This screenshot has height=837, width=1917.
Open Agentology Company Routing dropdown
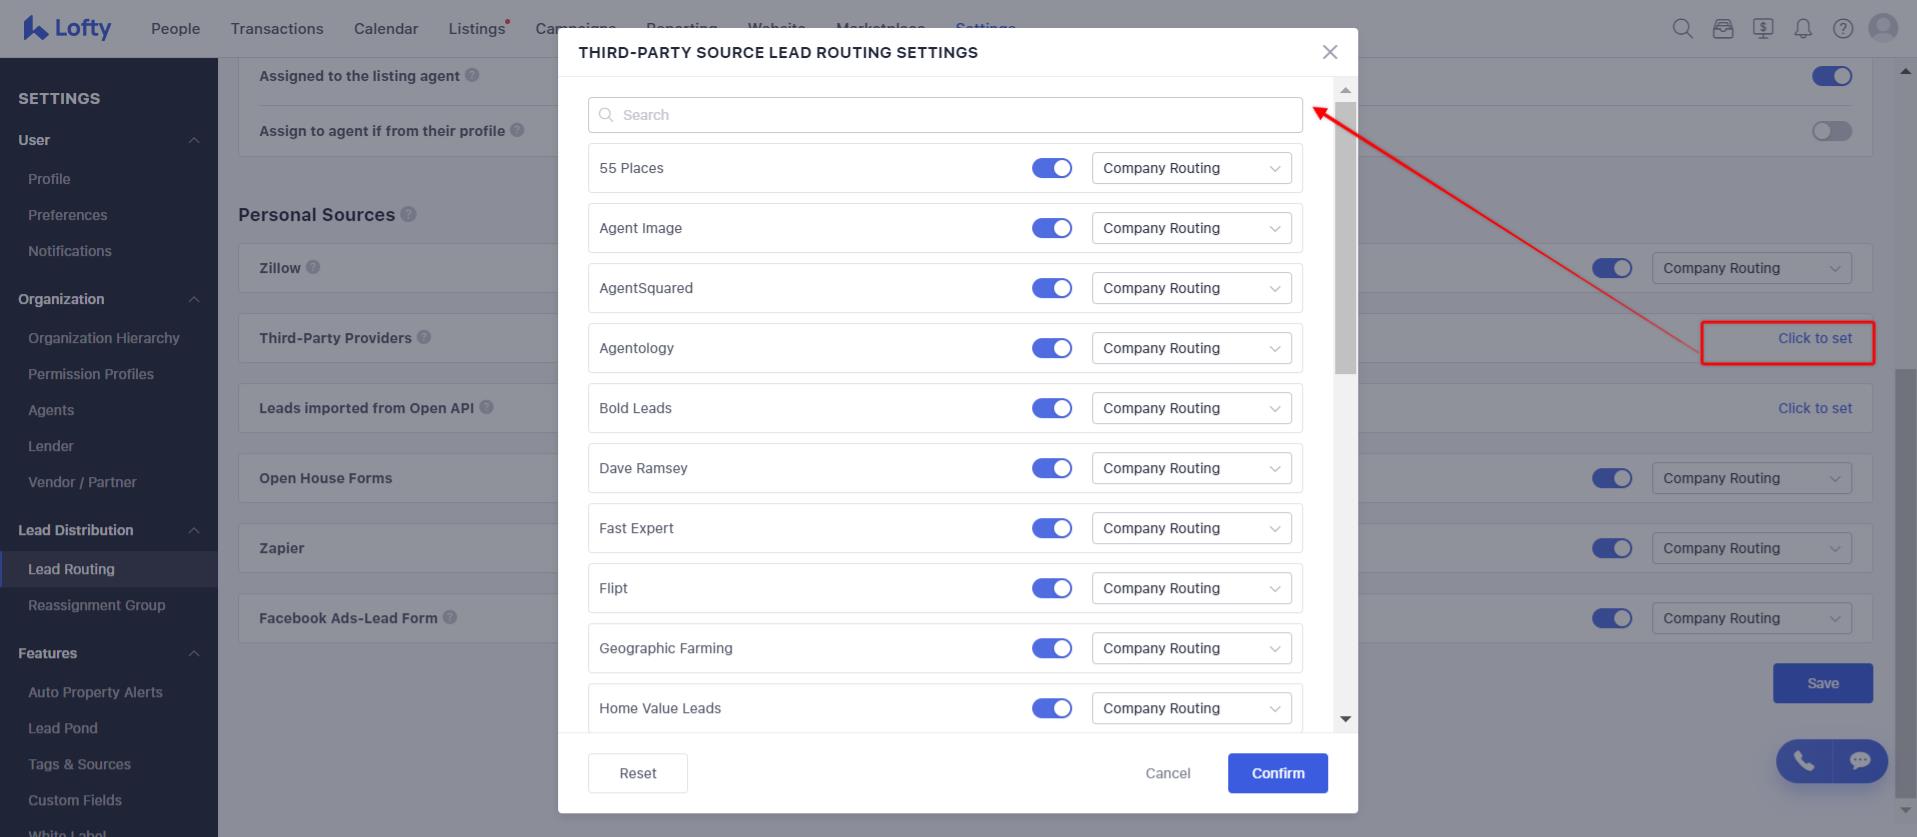(x=1192, y=348)
